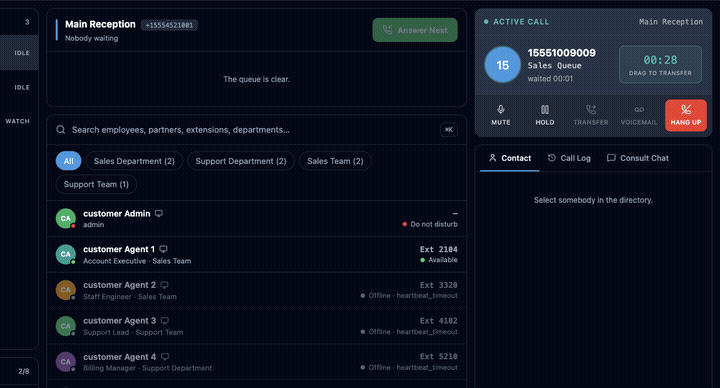
Task: Select the customer Agent 4 name
Action: tap(119, 357)
